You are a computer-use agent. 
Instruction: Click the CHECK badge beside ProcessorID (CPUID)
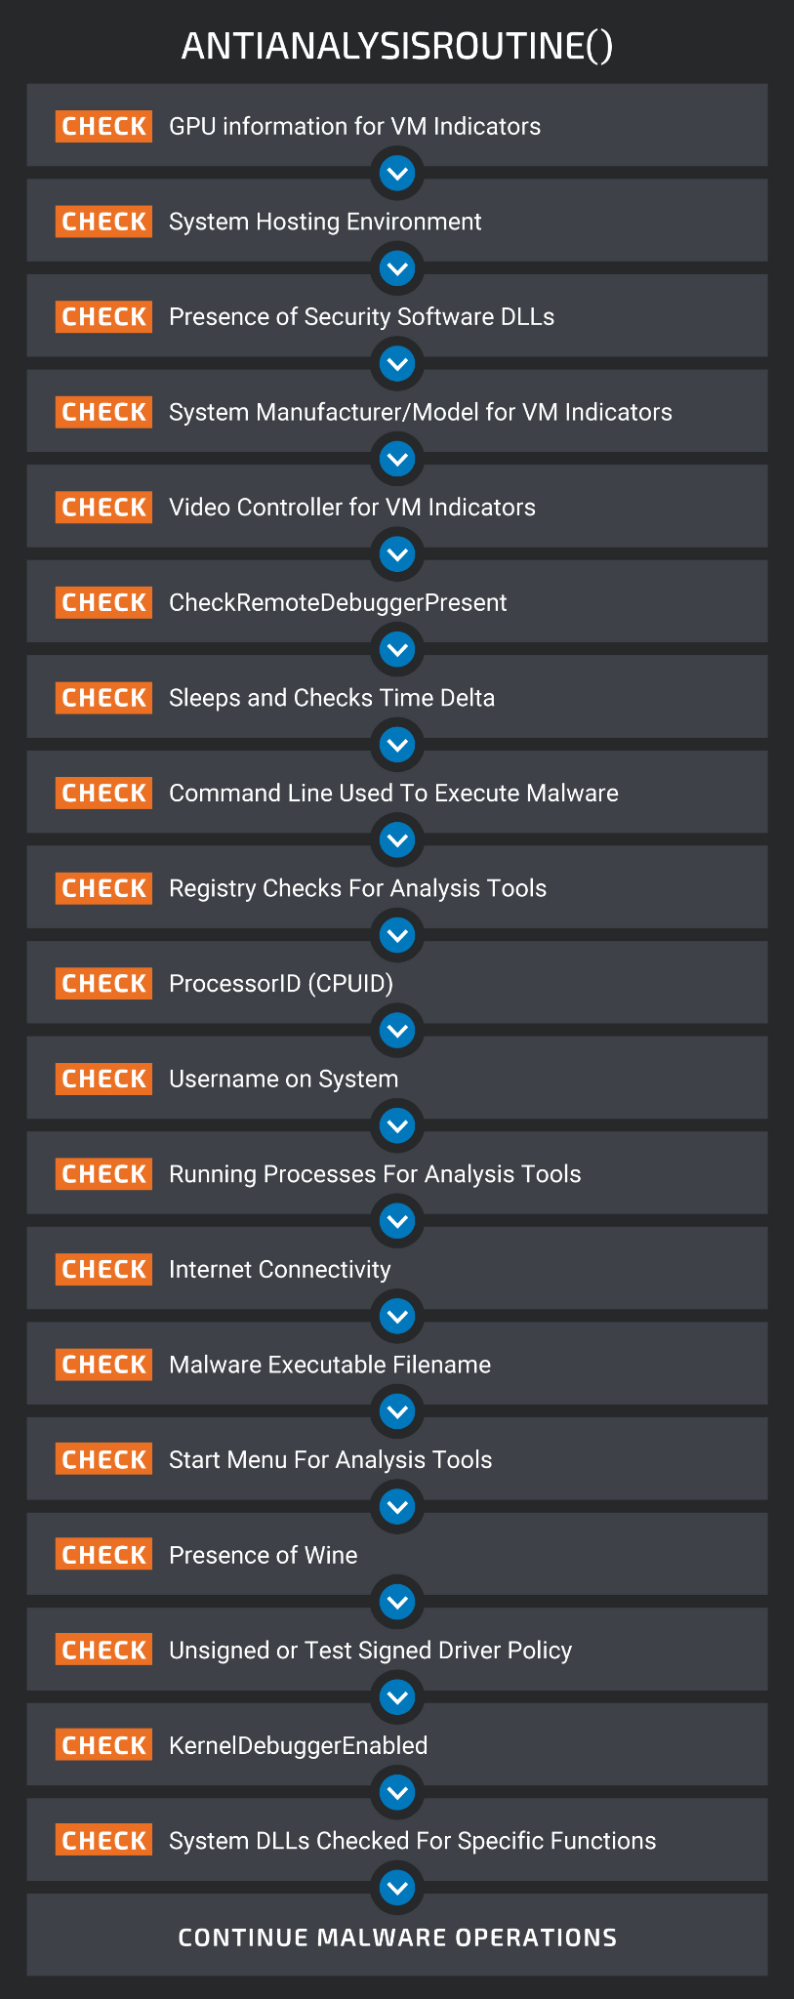tap(104, 983)
